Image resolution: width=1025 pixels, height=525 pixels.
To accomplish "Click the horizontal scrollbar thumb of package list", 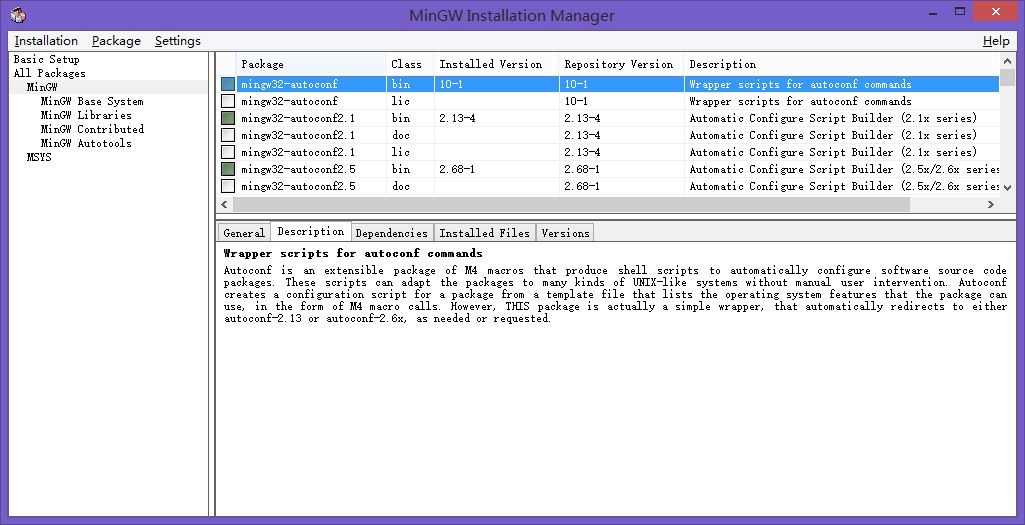I will coord(571,204).
